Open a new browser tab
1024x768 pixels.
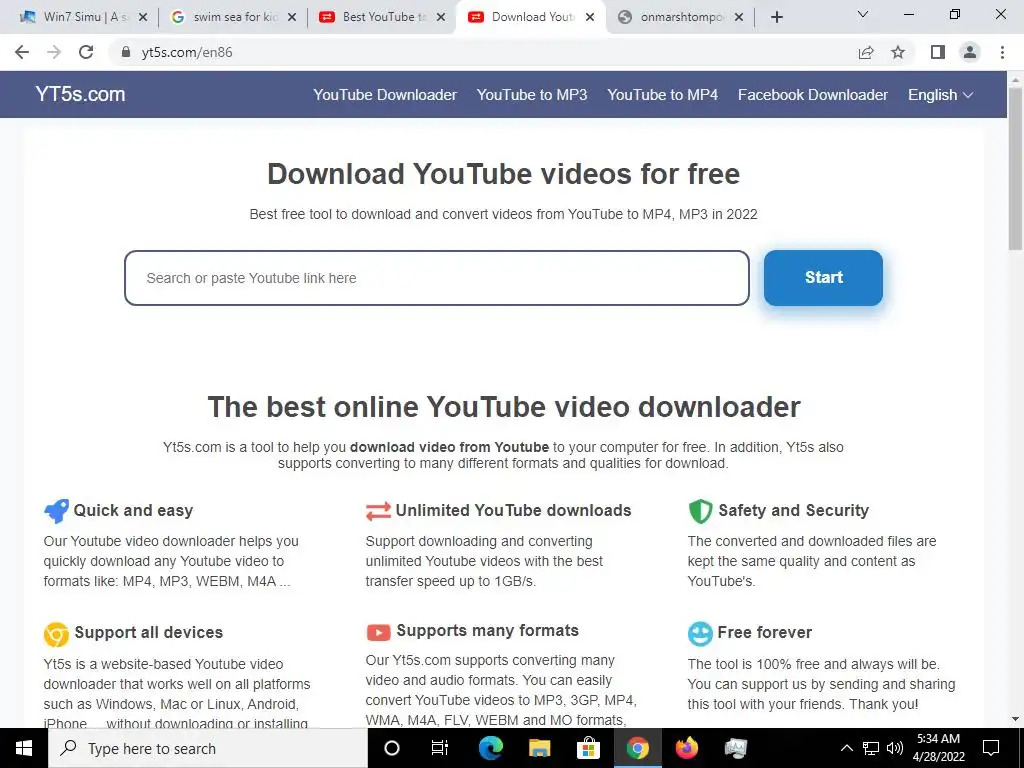(x=776, y=17)
